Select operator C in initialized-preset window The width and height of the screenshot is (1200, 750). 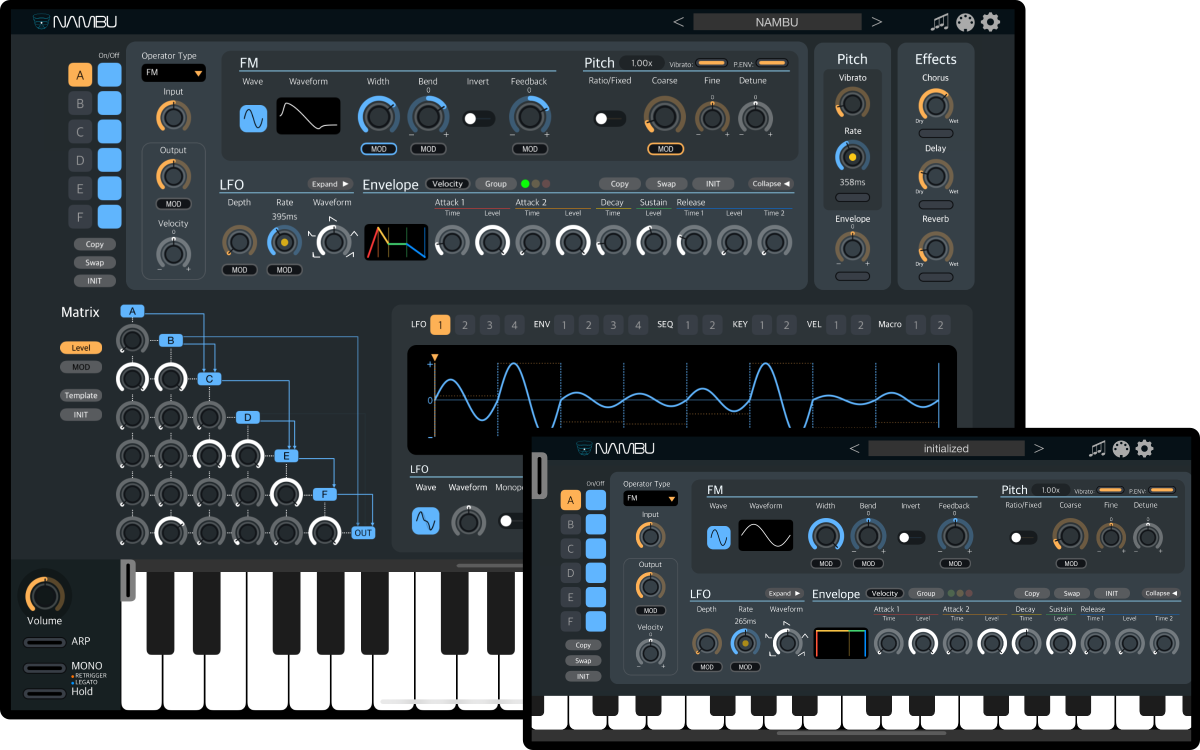click(571, 548)
